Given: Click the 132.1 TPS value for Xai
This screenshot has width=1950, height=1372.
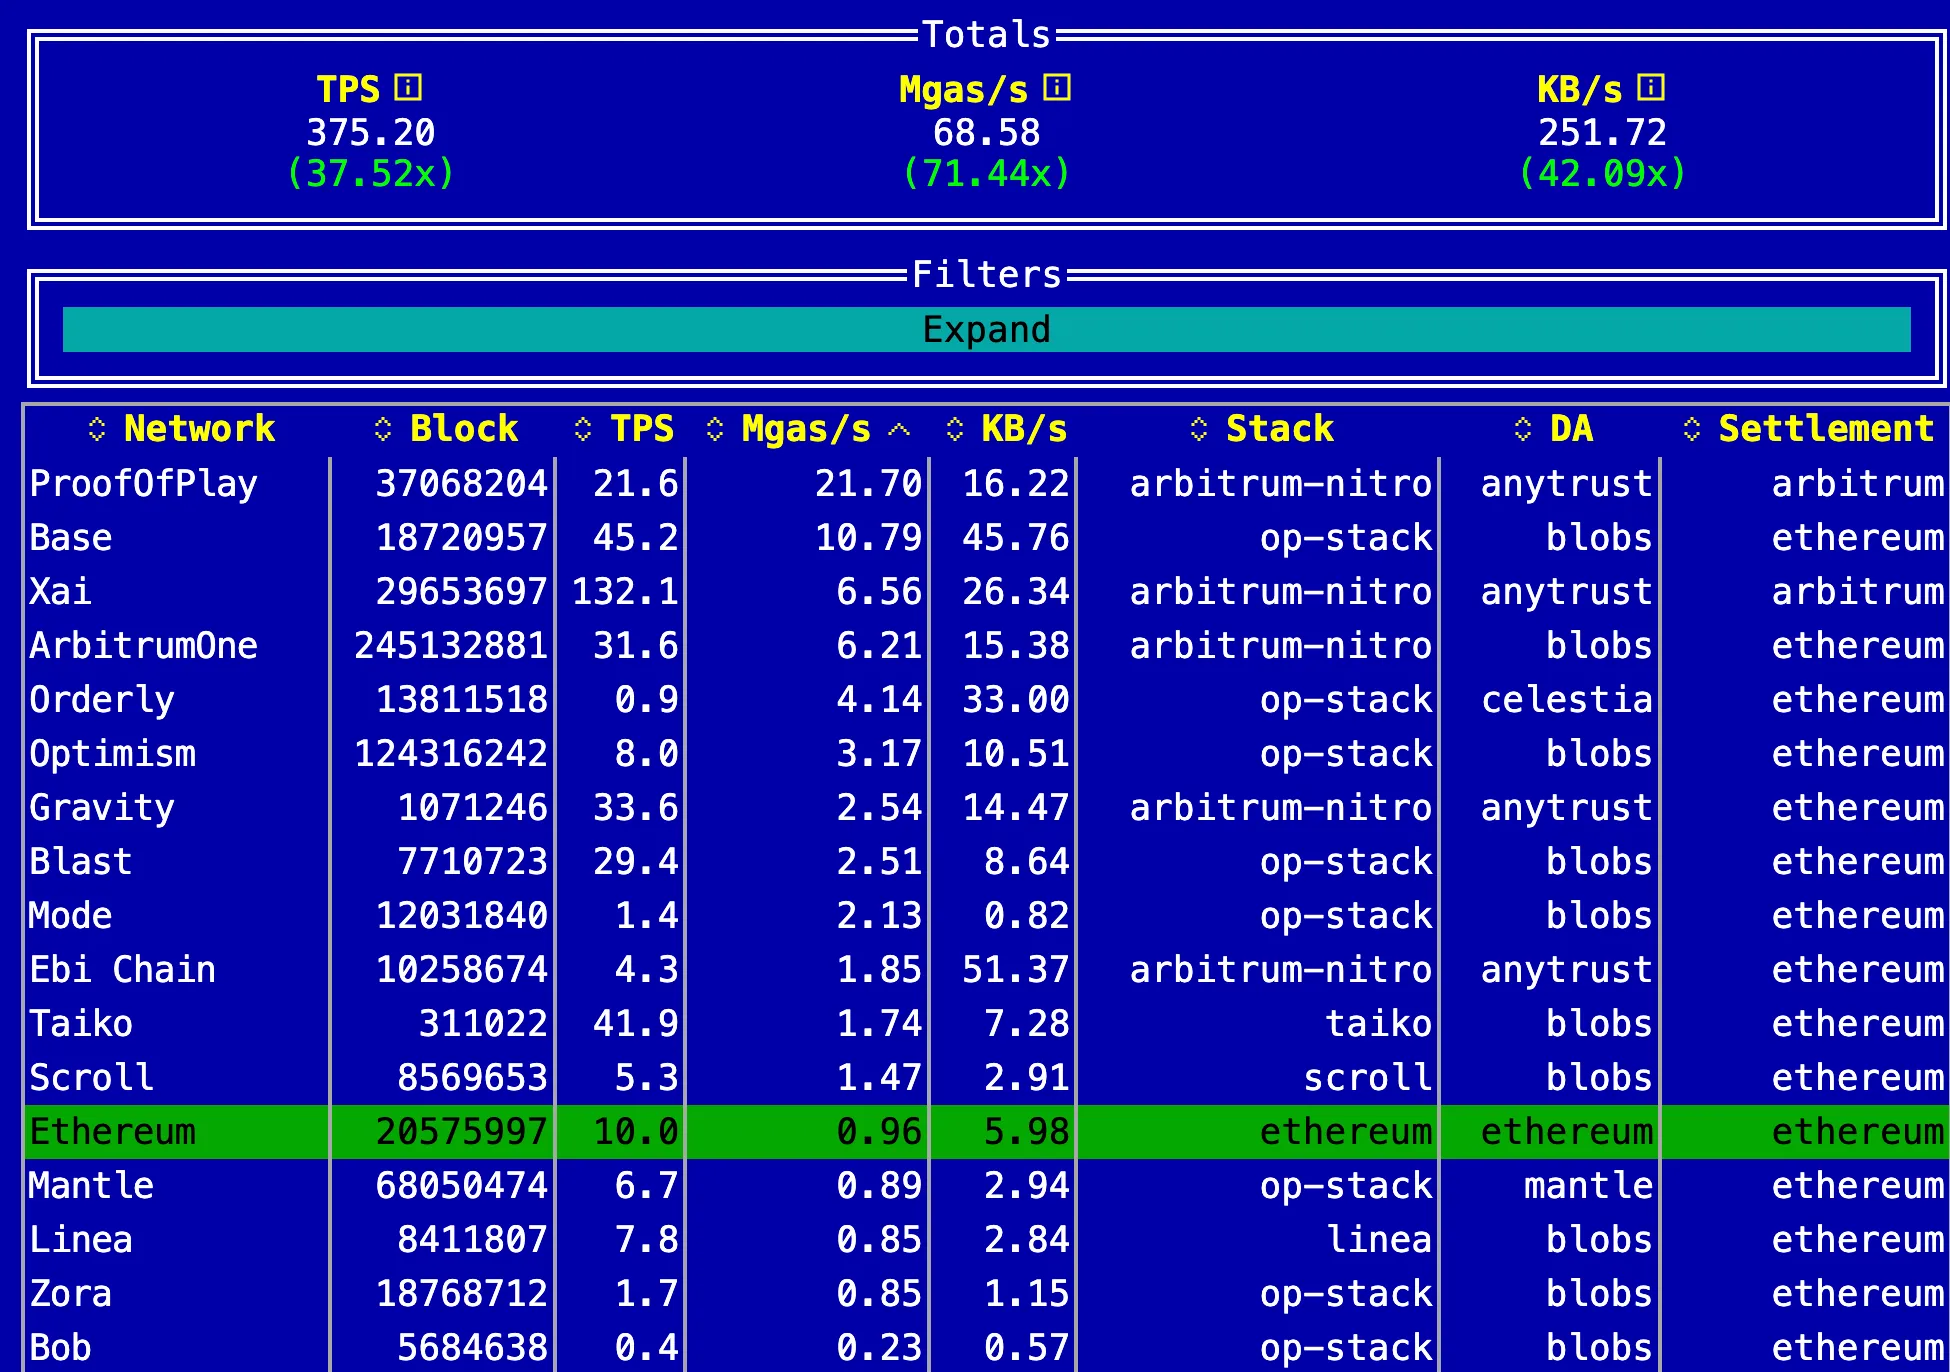Looking at the screenshot, I should [625, 592].
